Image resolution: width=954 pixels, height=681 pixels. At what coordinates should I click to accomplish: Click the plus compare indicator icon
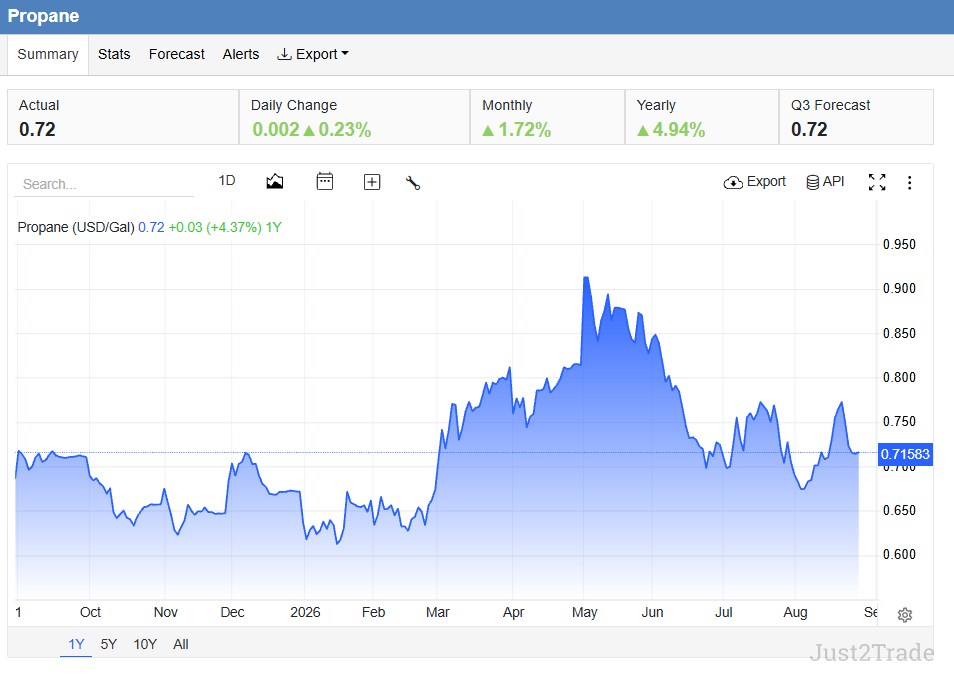[372, 182]
